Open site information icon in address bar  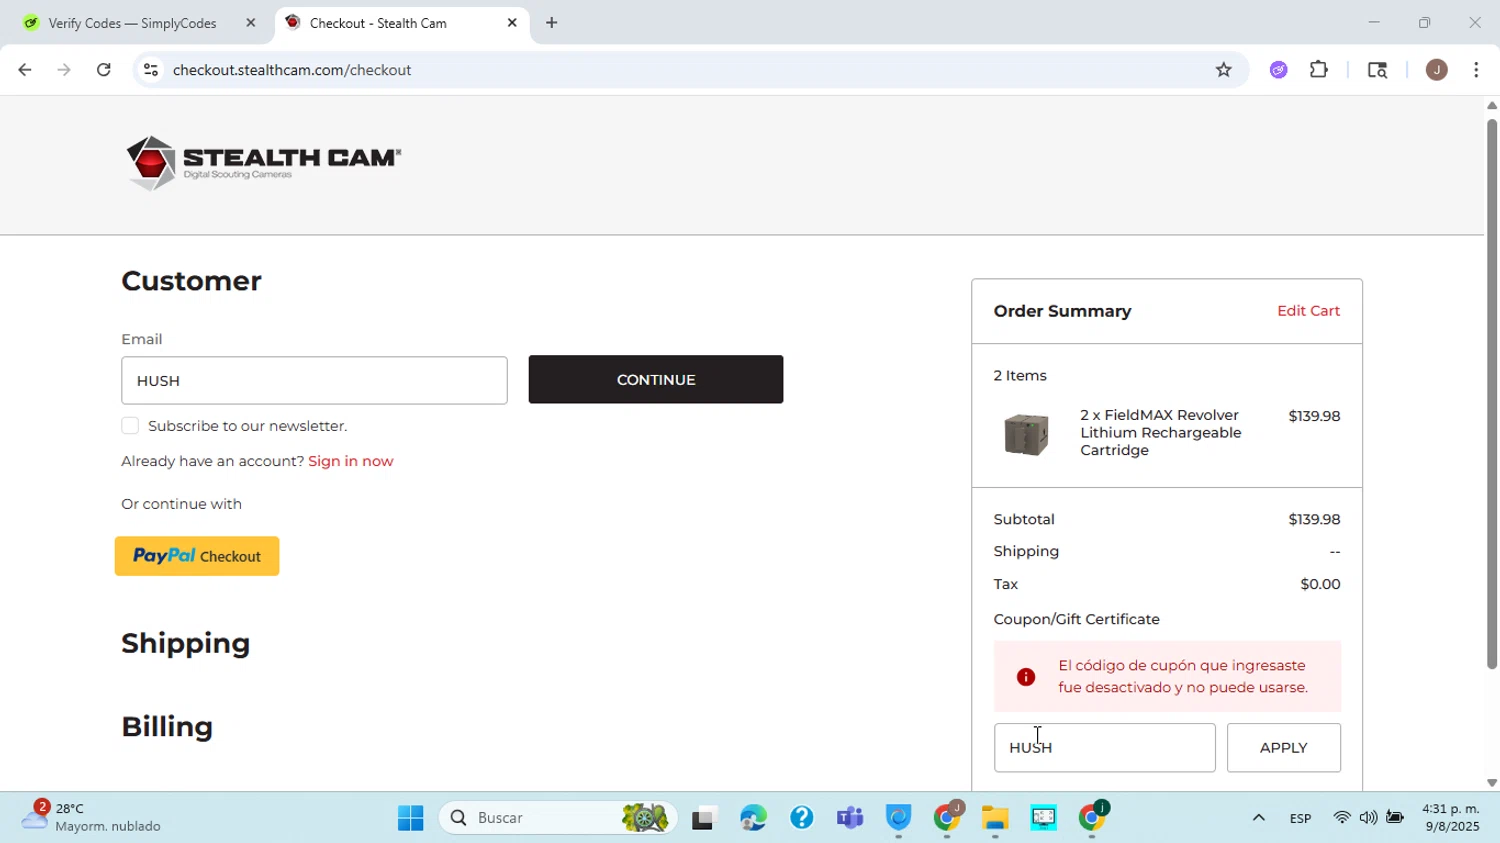coord(151,70)
